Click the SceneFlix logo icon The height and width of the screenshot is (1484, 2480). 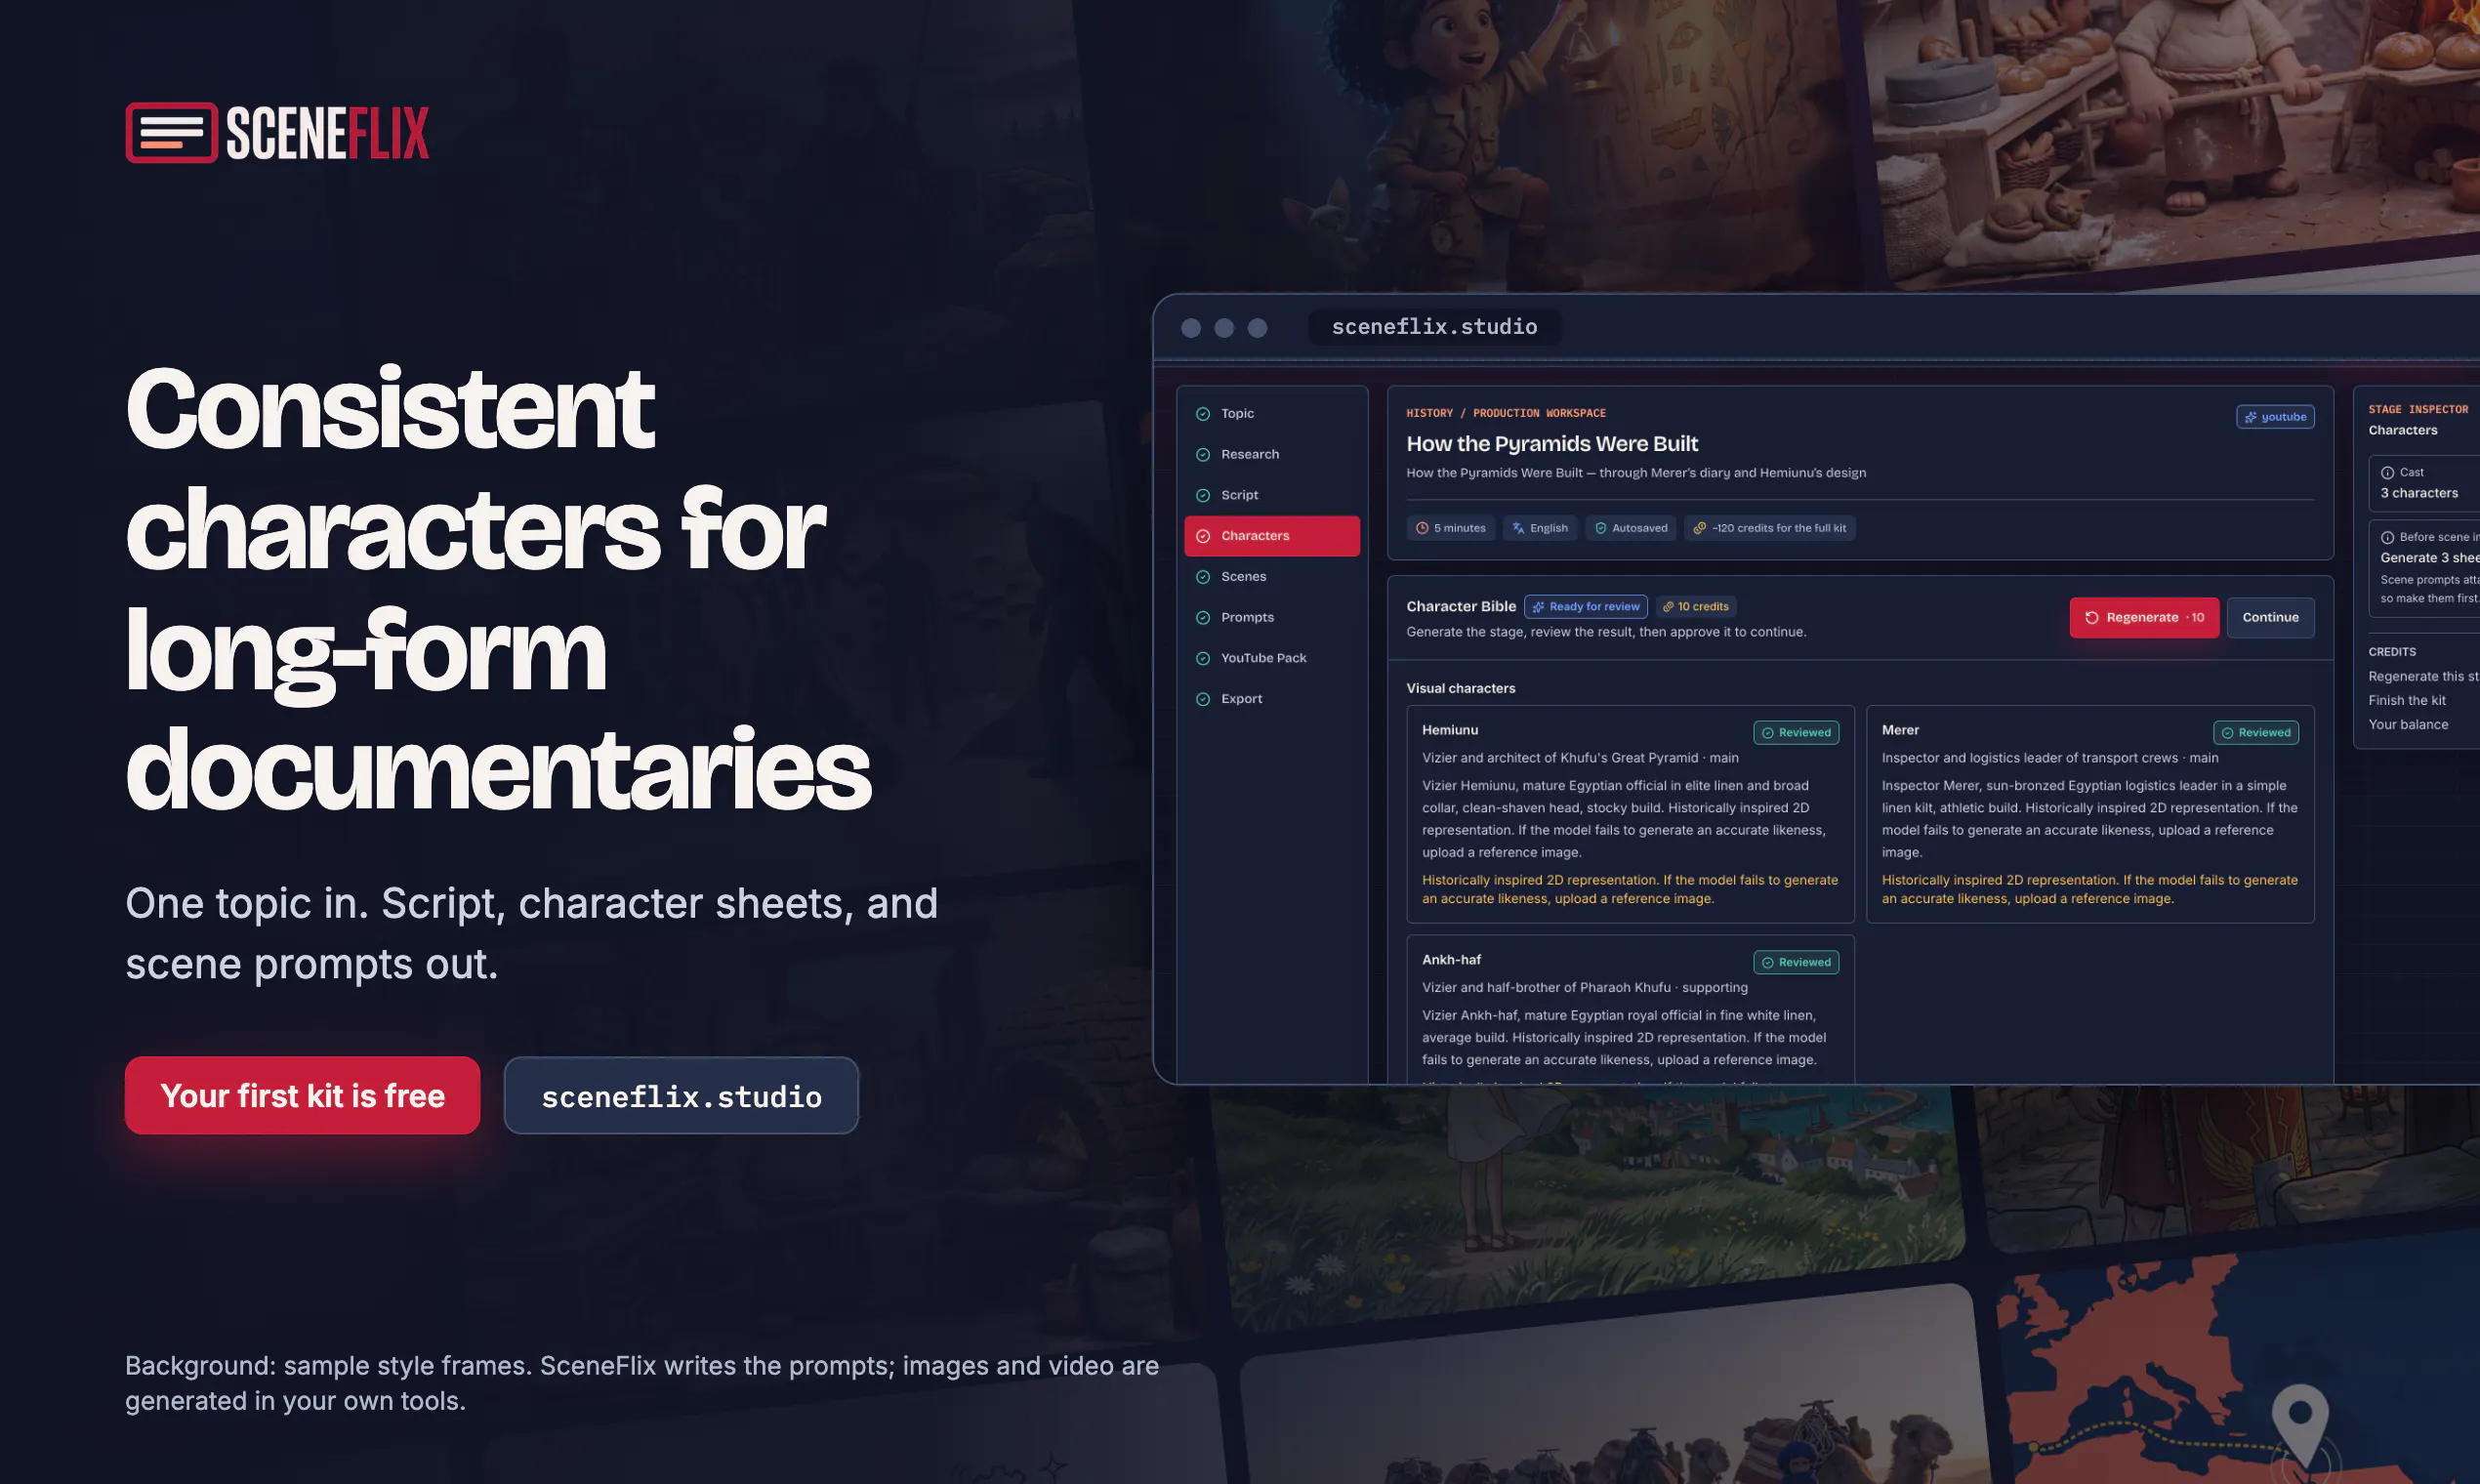coord(171,132)
